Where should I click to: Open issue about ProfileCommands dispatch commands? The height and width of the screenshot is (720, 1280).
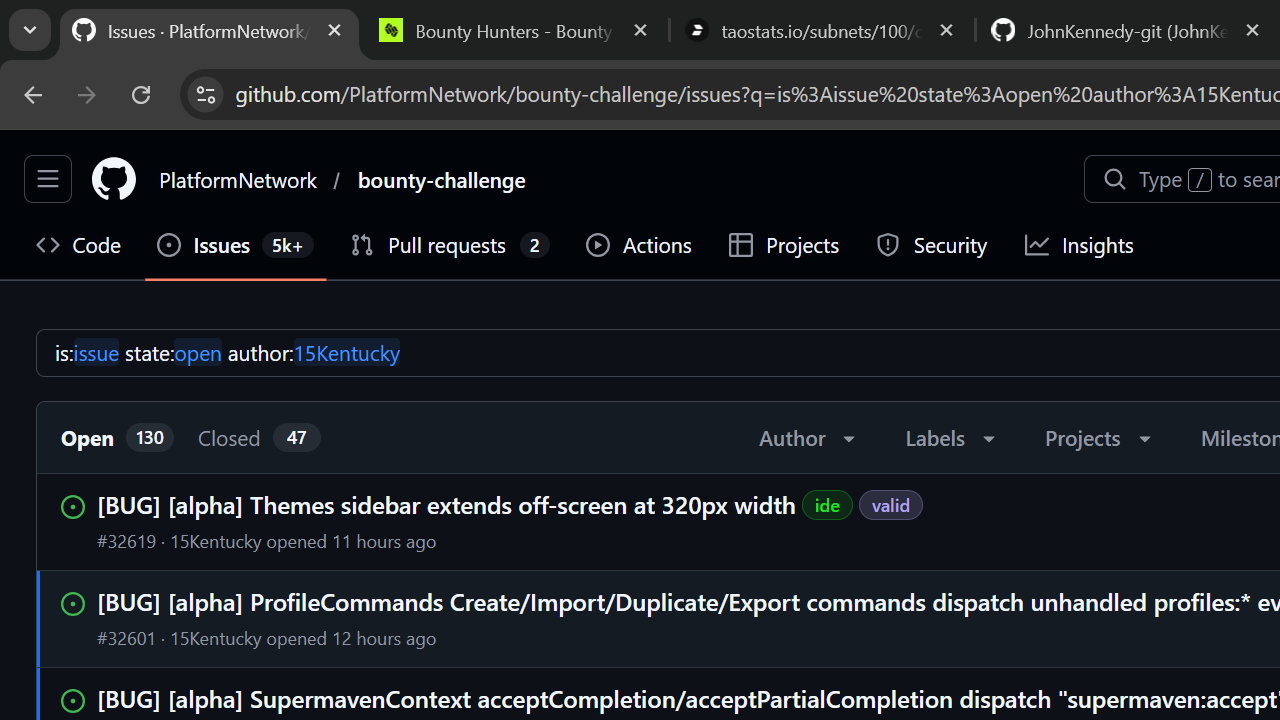coord(689,602)
